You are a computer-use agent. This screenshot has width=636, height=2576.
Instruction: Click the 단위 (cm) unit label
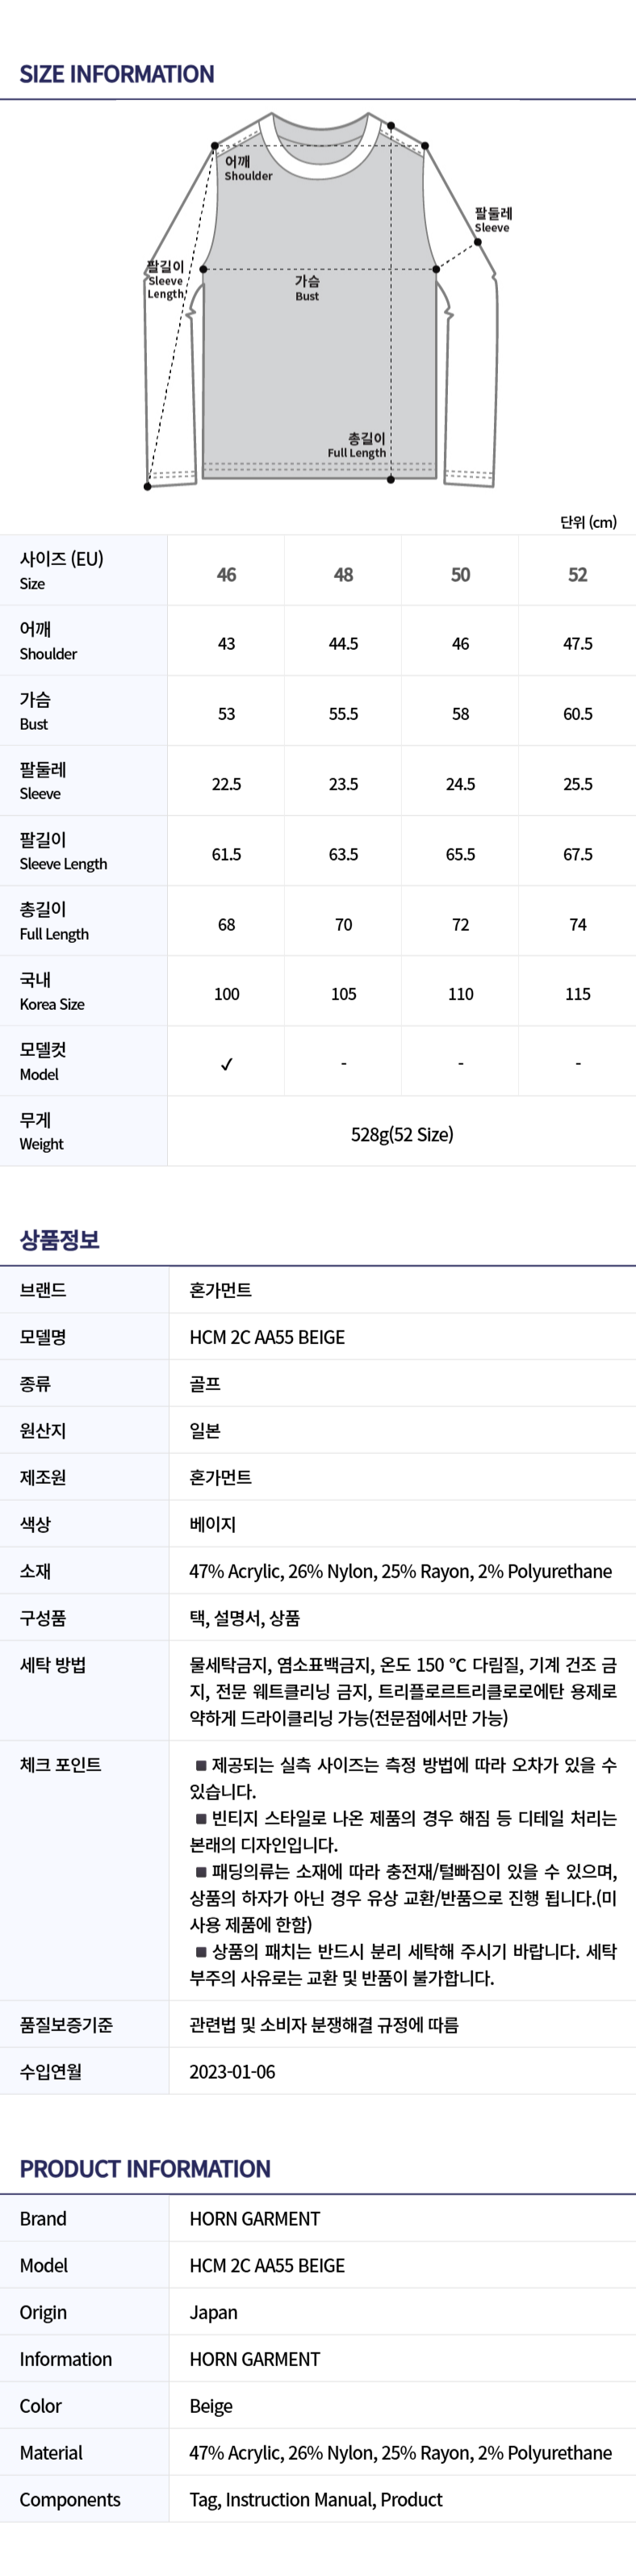588,522
